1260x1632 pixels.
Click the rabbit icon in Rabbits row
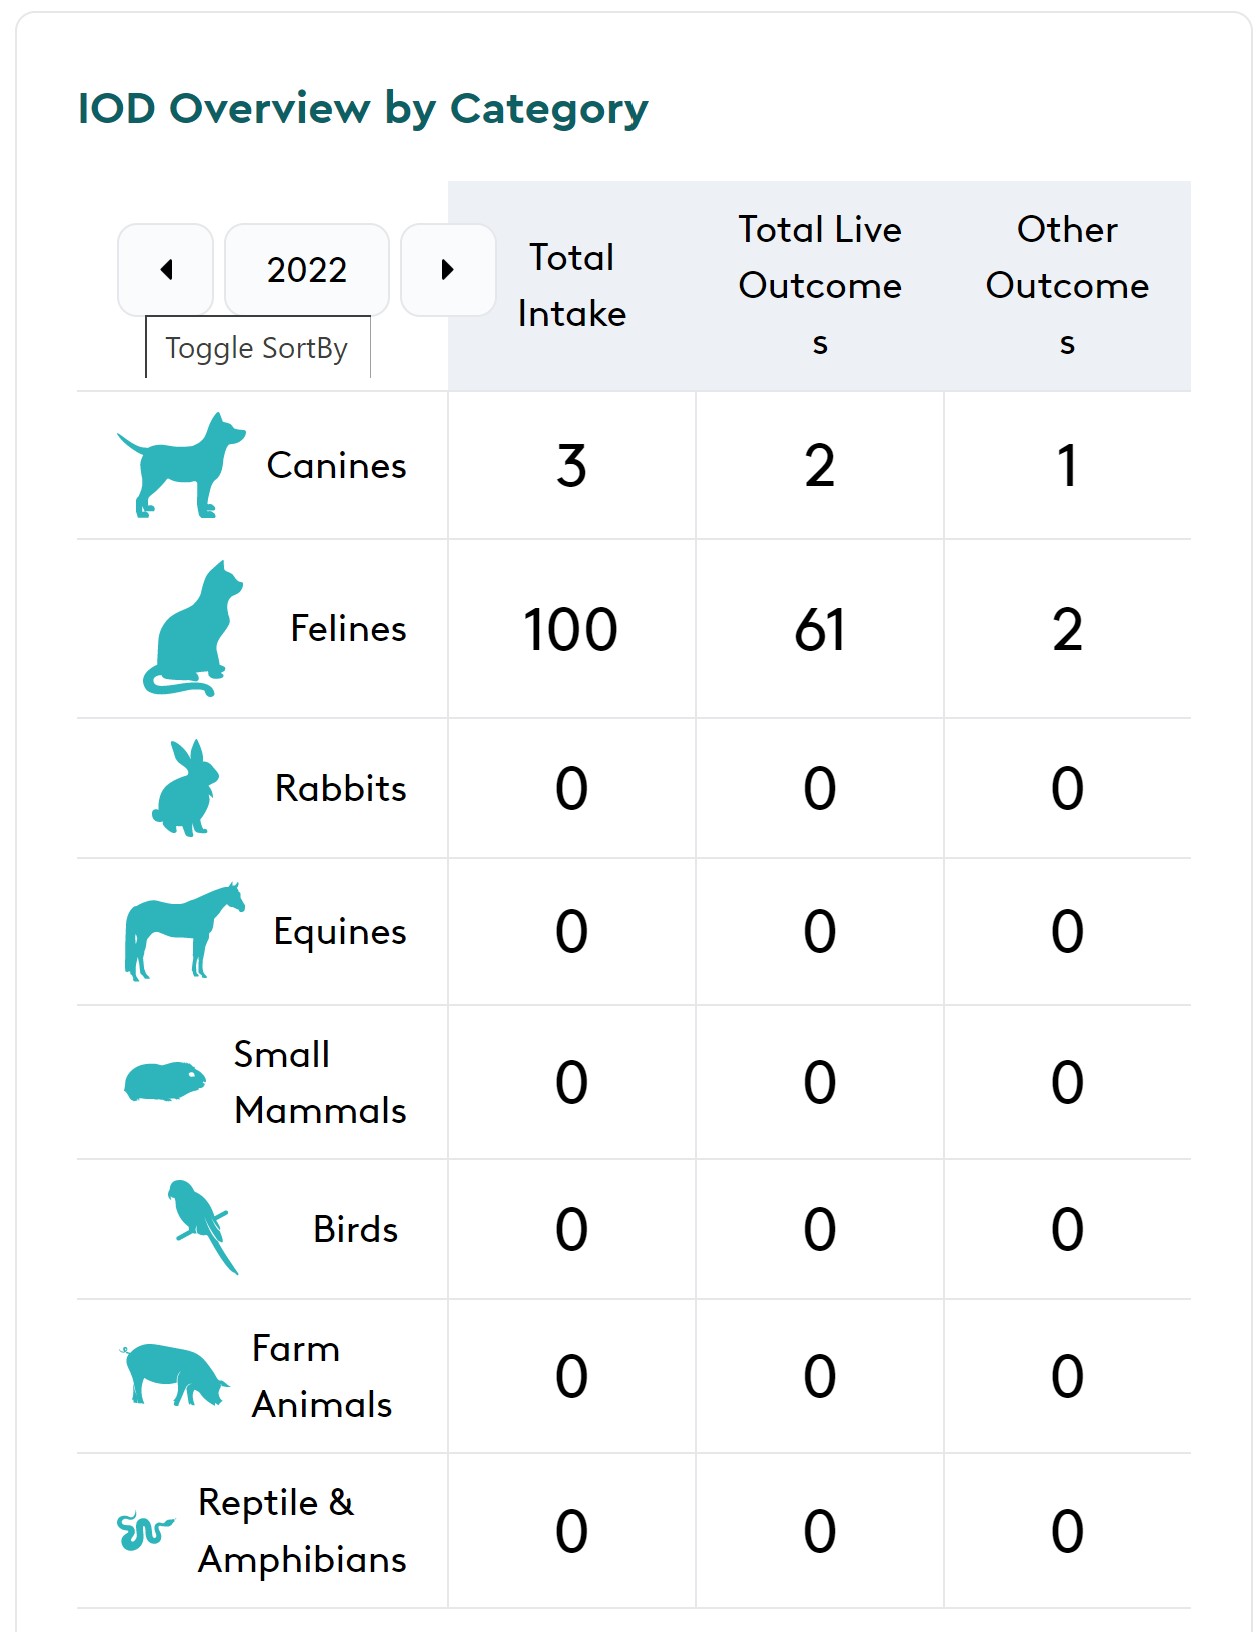point(187,789)
